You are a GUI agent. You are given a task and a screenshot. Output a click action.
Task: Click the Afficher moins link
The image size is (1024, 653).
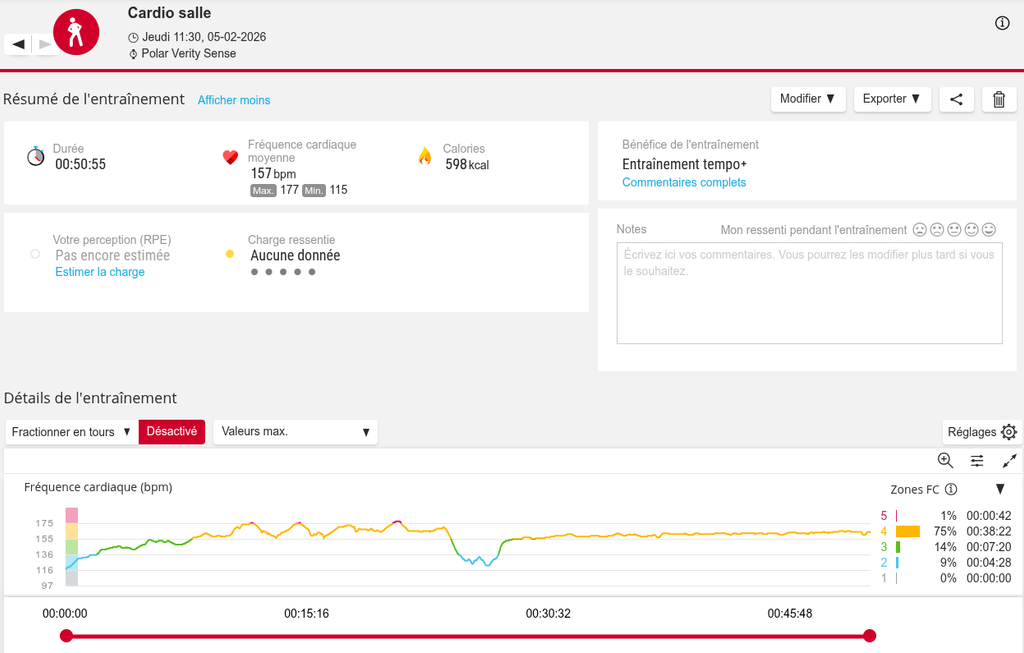(234, 100)
